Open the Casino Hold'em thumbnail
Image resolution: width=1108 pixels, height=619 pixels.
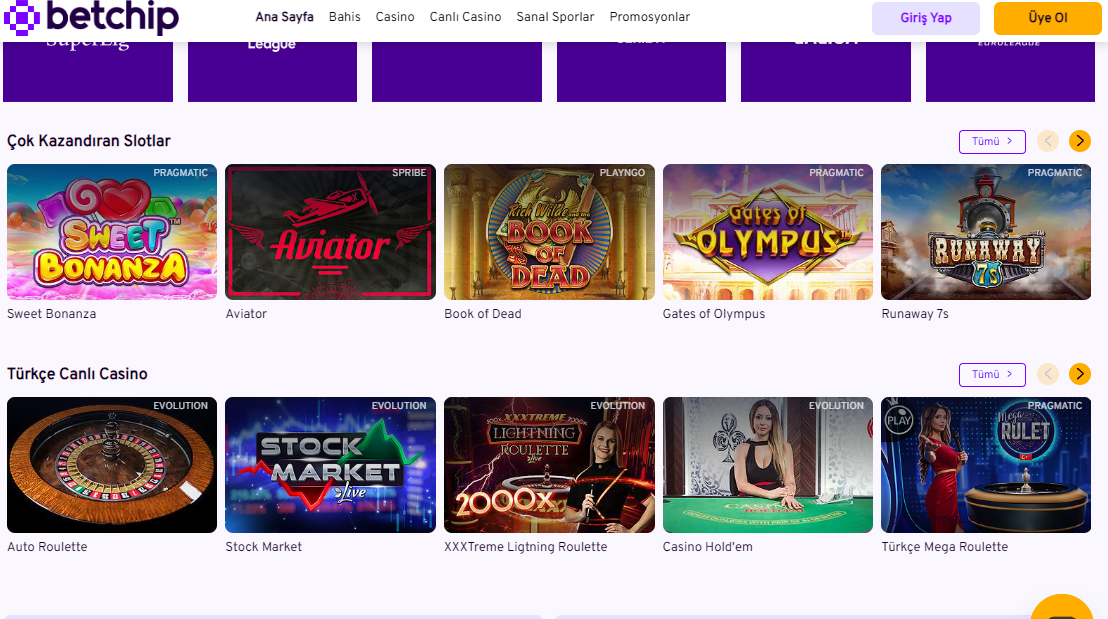(x=767, y=465)
